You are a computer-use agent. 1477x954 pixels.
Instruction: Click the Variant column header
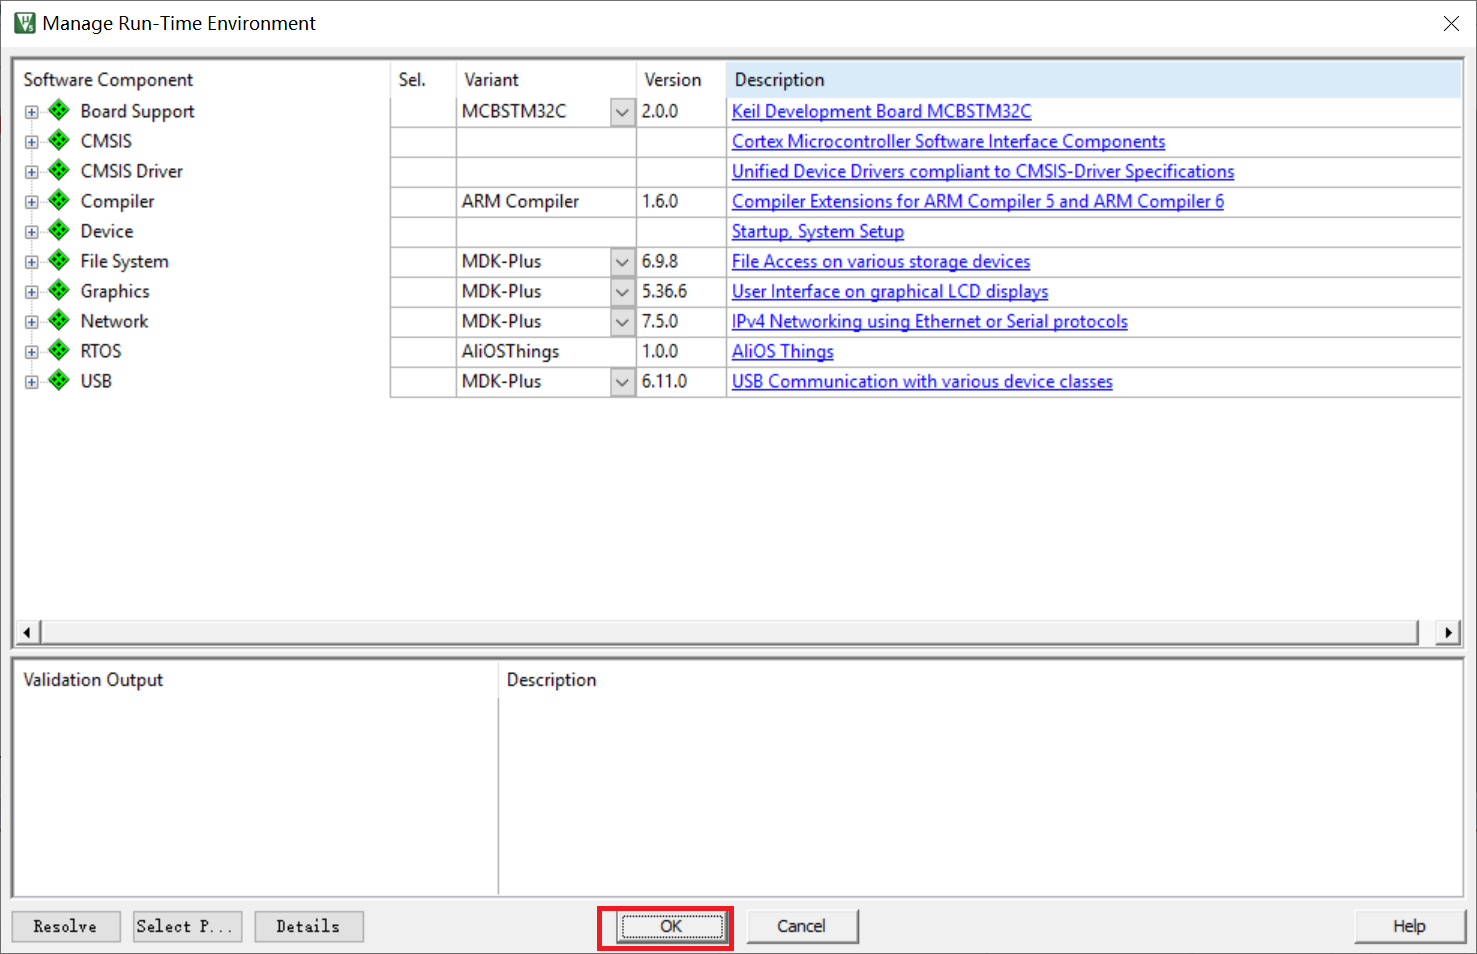click(x=546, y=79)
